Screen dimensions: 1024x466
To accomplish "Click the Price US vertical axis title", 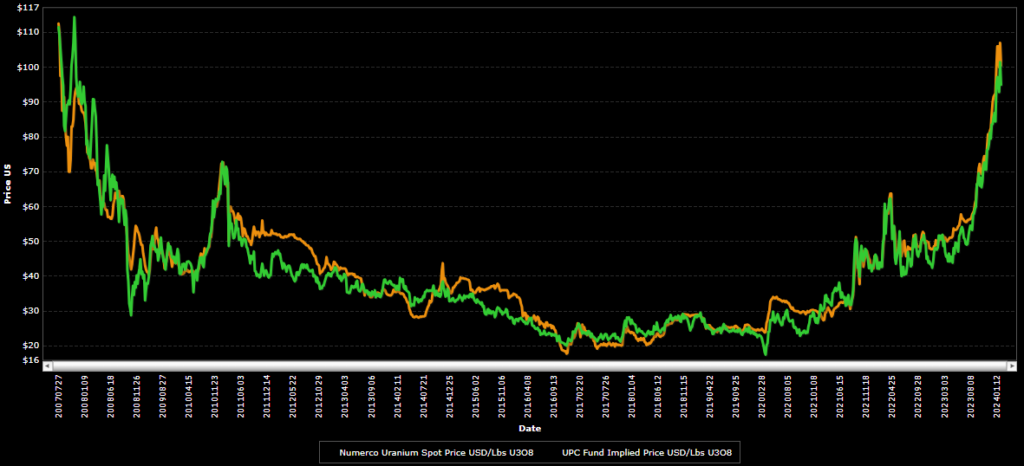I will pos(7,184).
